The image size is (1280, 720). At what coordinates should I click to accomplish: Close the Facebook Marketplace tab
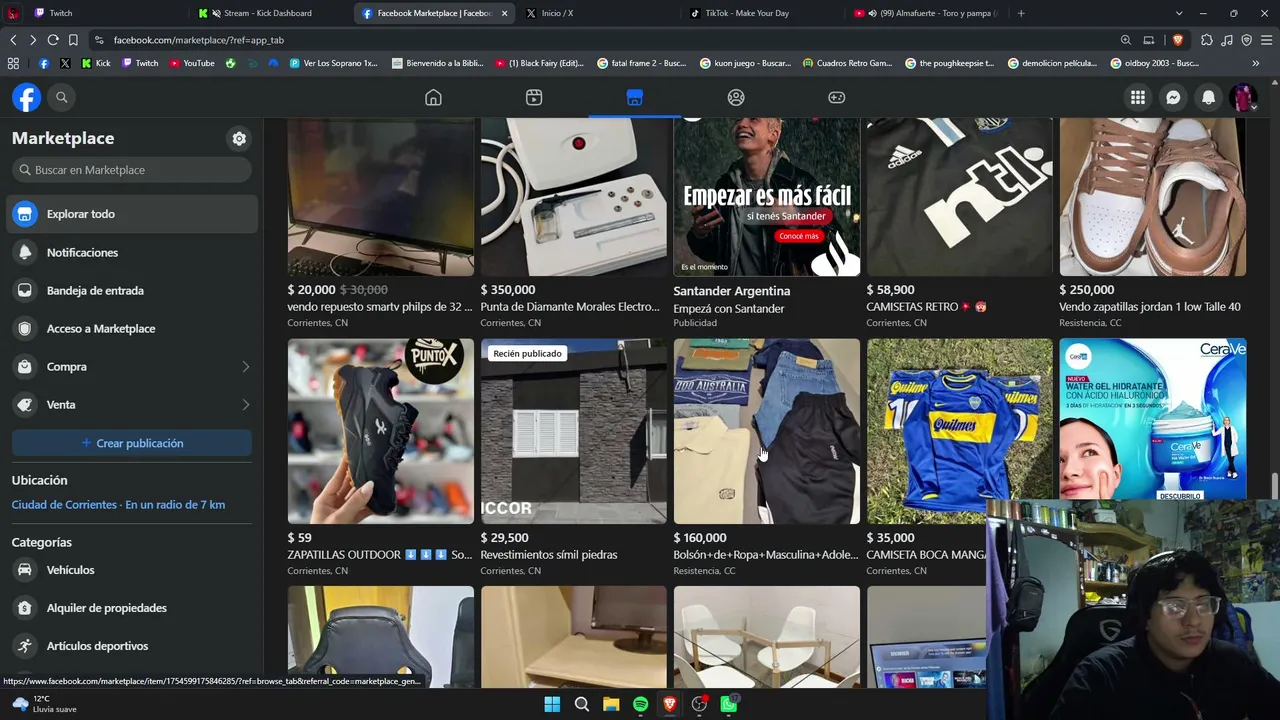coord(504,13)
